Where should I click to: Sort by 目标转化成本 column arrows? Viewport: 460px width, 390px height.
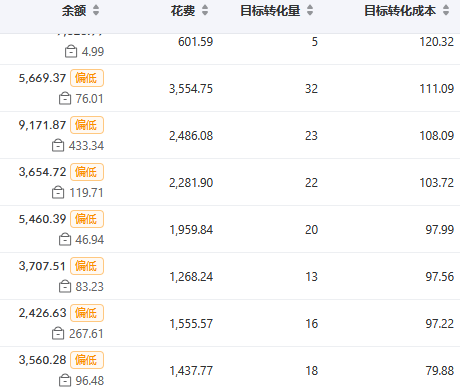pyautogui.click(x=446, y=10)
